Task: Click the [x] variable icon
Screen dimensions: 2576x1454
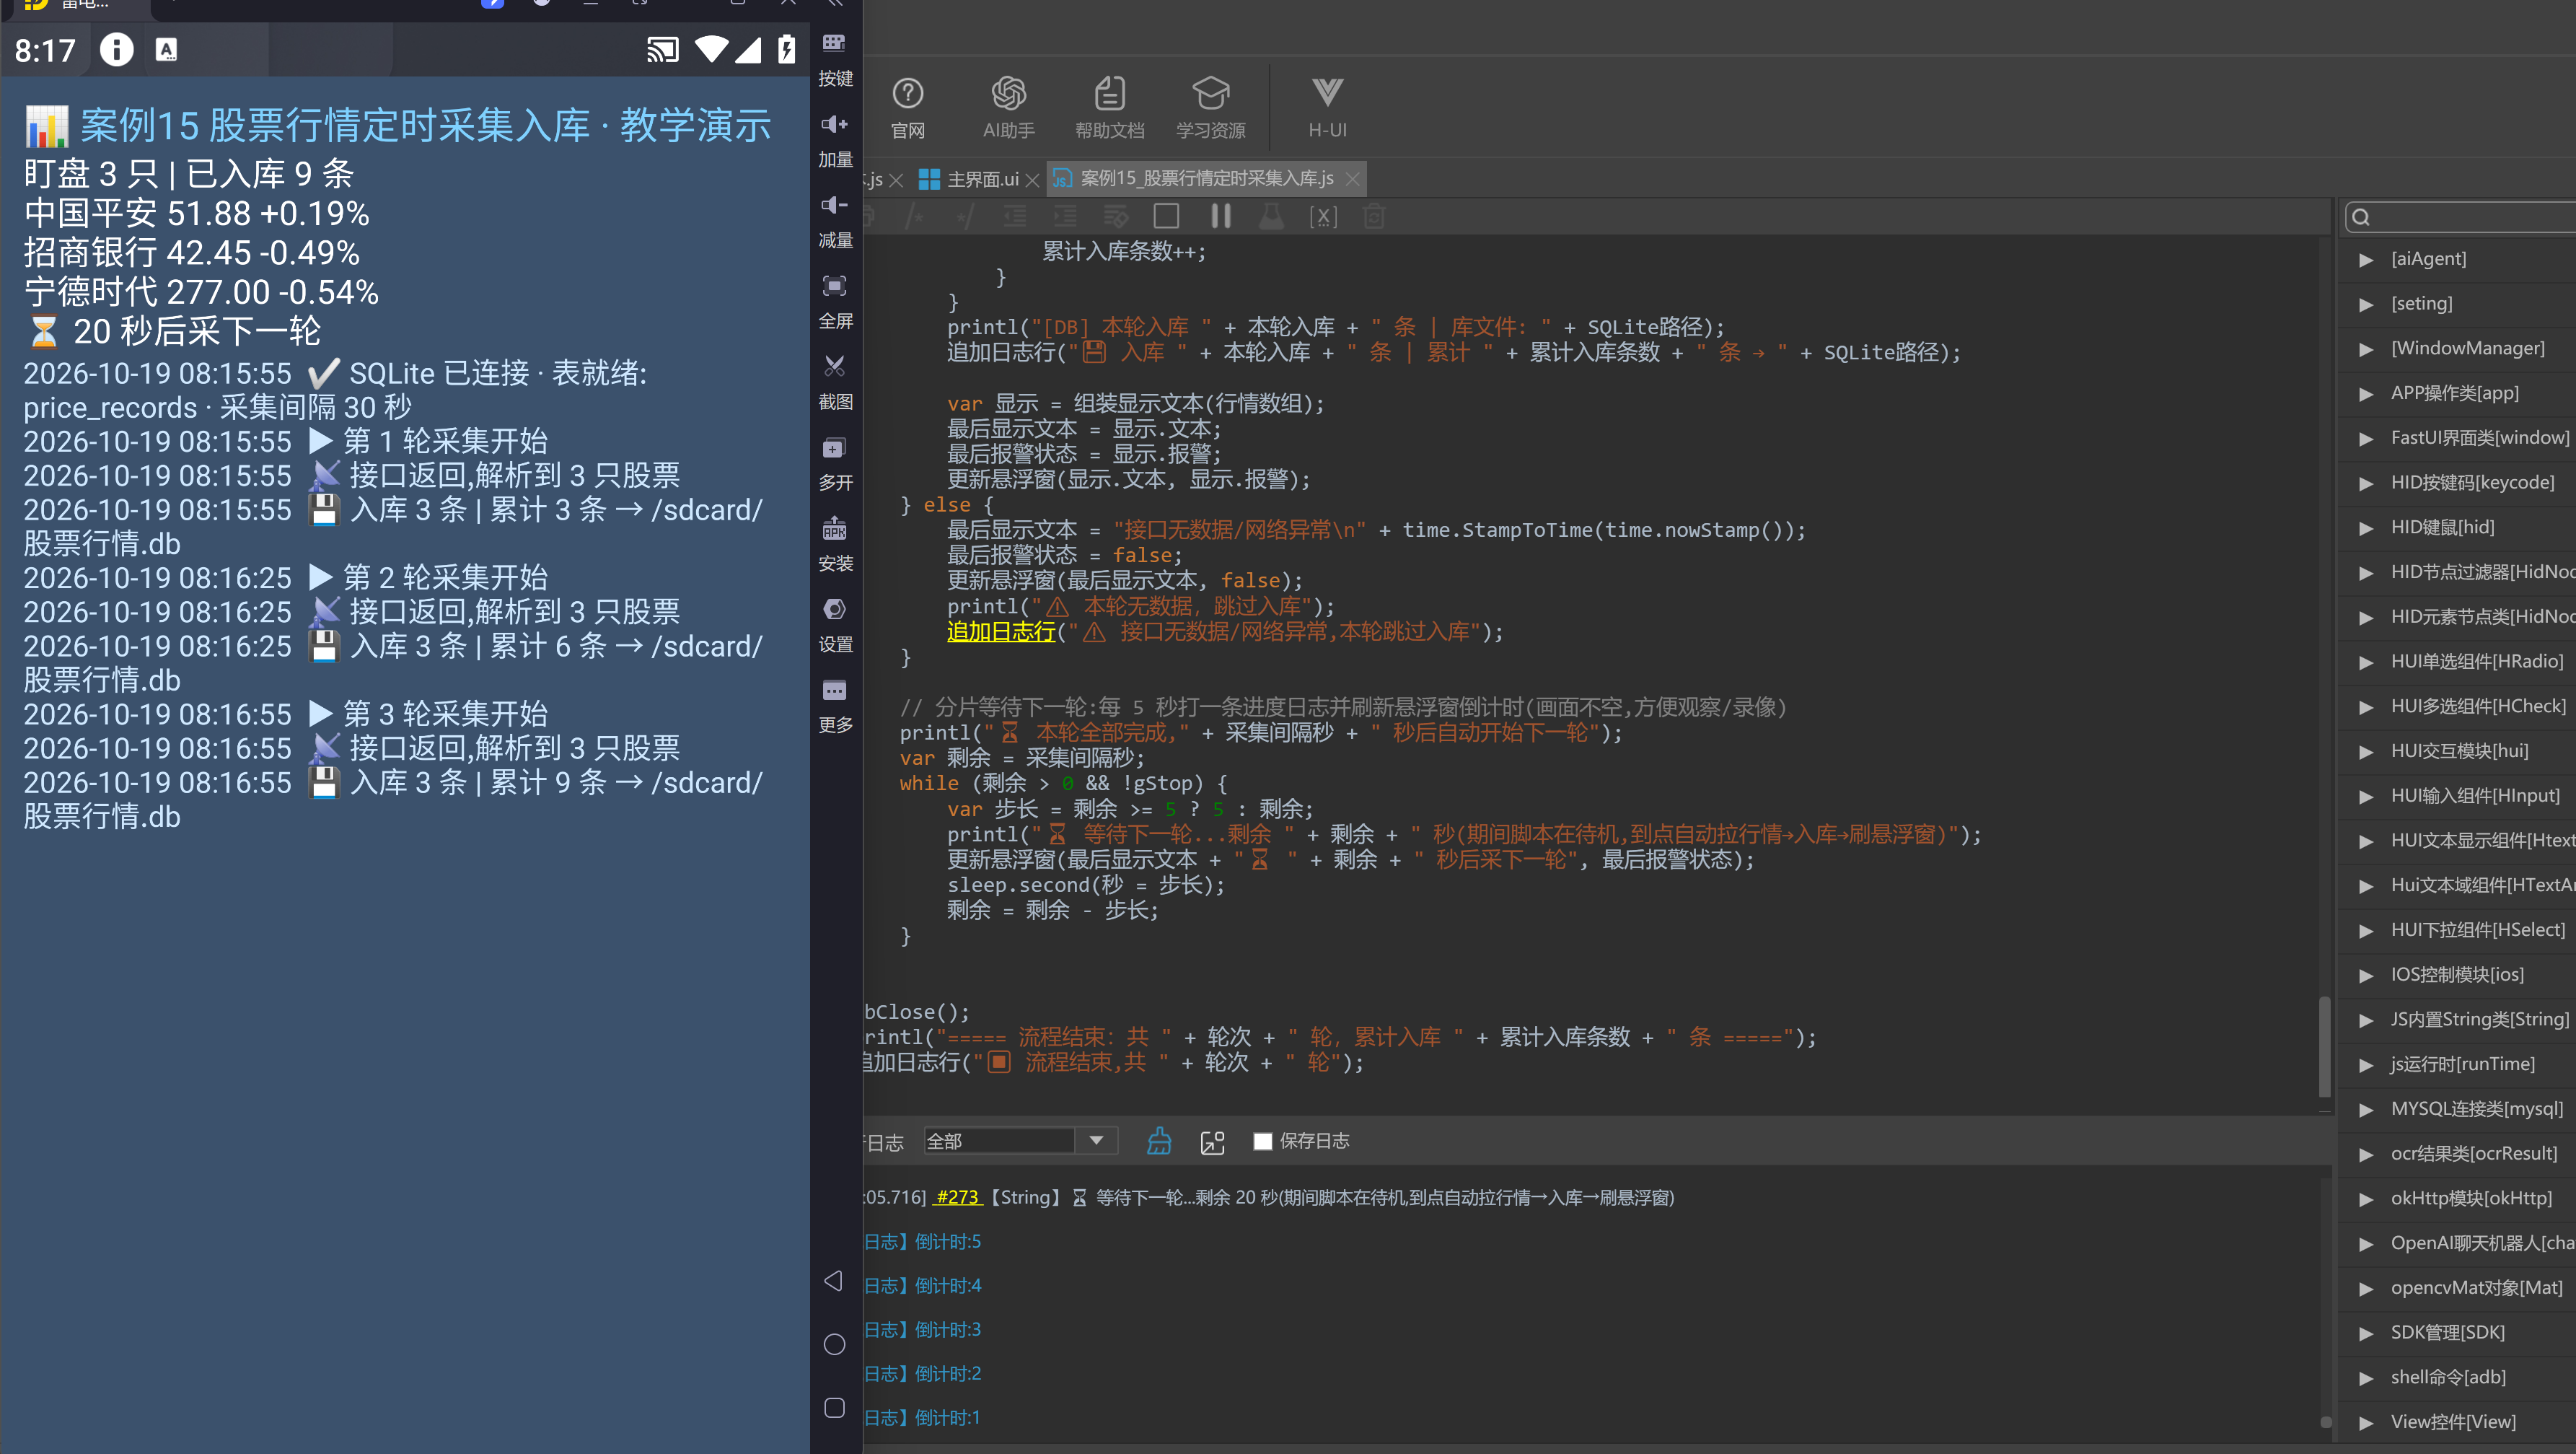Action: [1323, 216]
